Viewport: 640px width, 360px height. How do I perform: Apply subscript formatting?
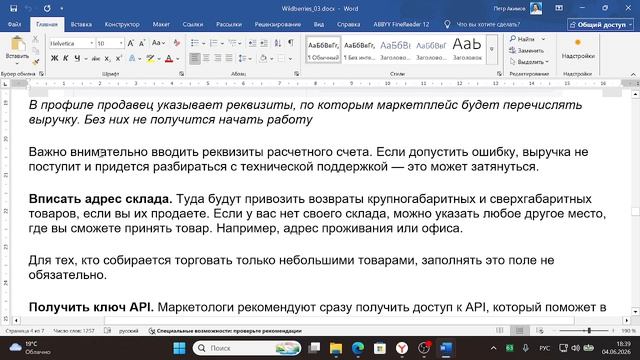click(x=107, y=59)
